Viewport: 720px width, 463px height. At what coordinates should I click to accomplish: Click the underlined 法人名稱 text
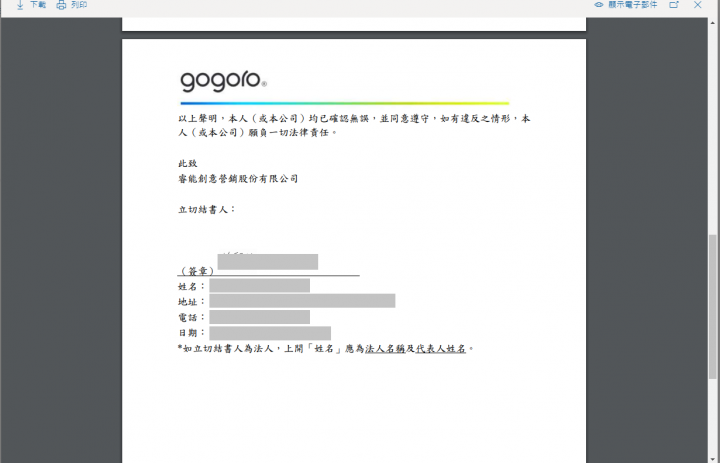pos(385,349)
